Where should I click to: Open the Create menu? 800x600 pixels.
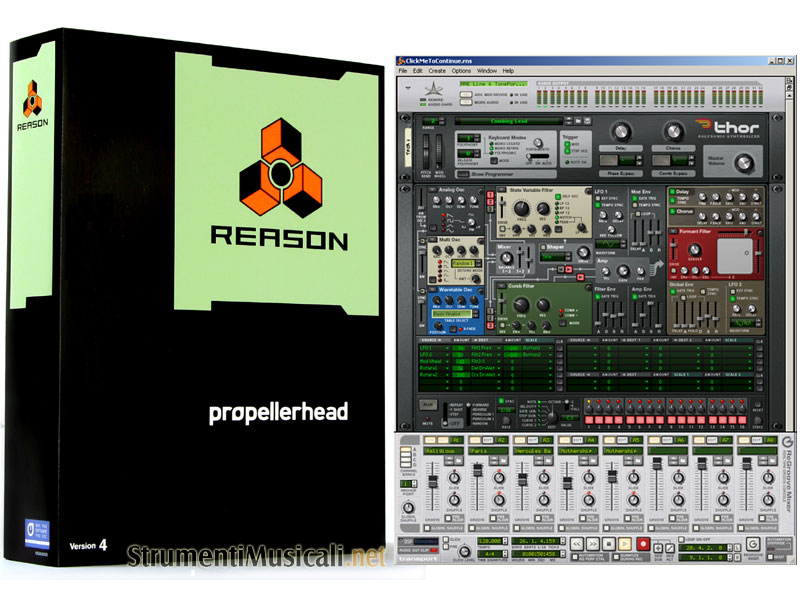point(436,71)
